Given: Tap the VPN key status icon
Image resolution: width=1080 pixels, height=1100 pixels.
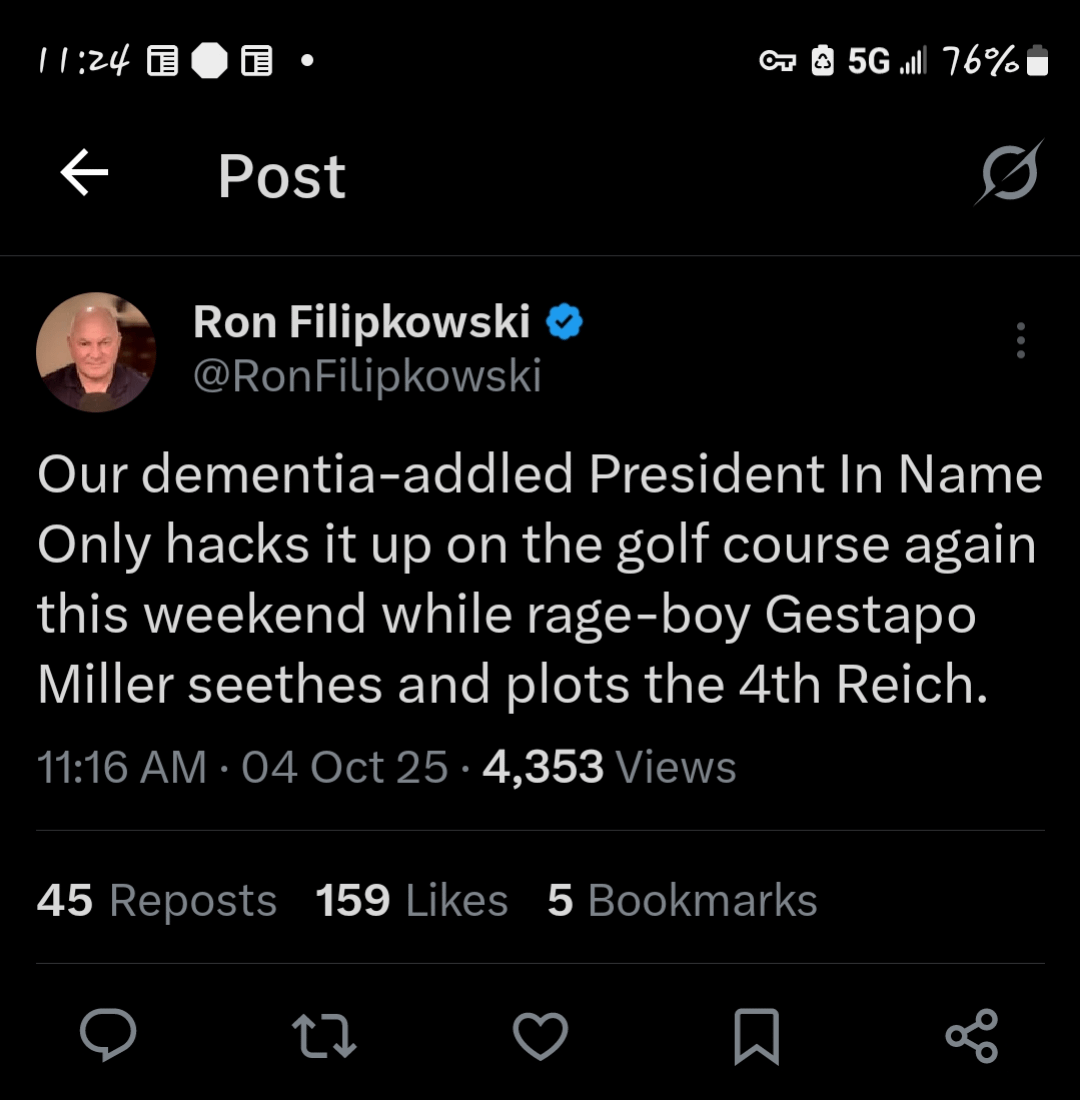Looking at the screenshot, I should [x=777, y=62].
